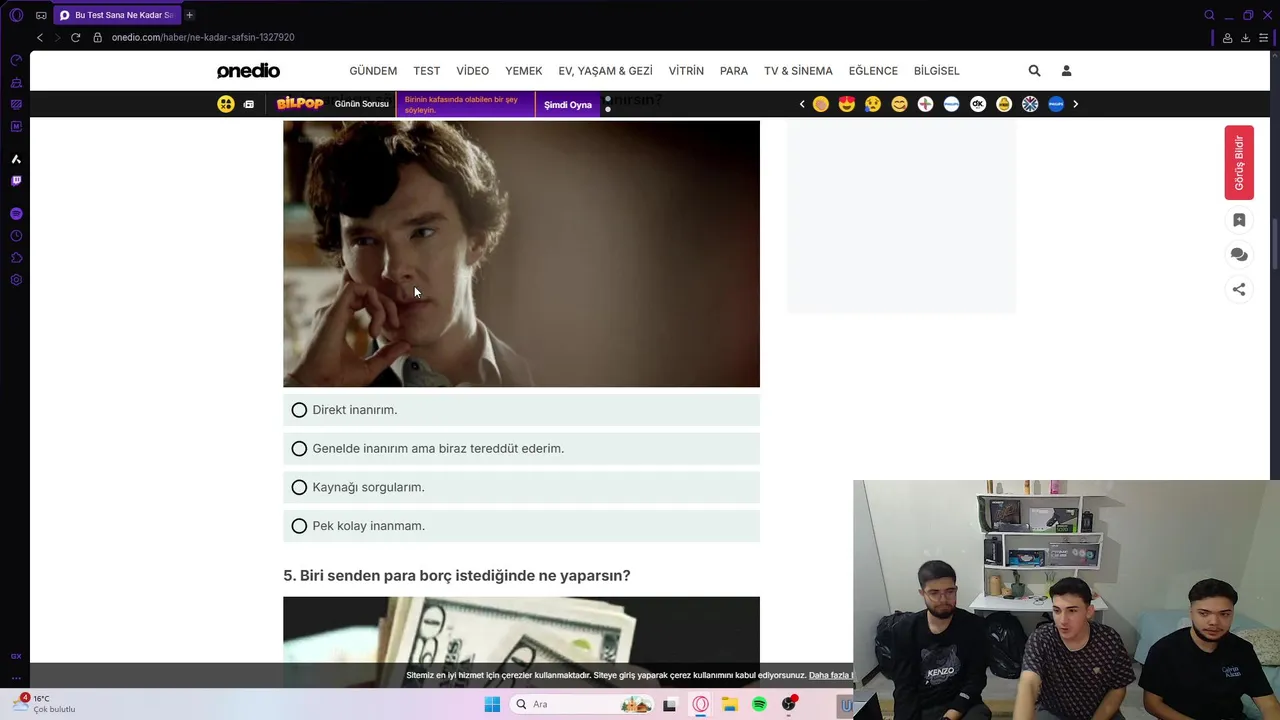This screenshot has height=720, width=1280.
Task: Click the share icon on the right
Action: click(1239, 290)
